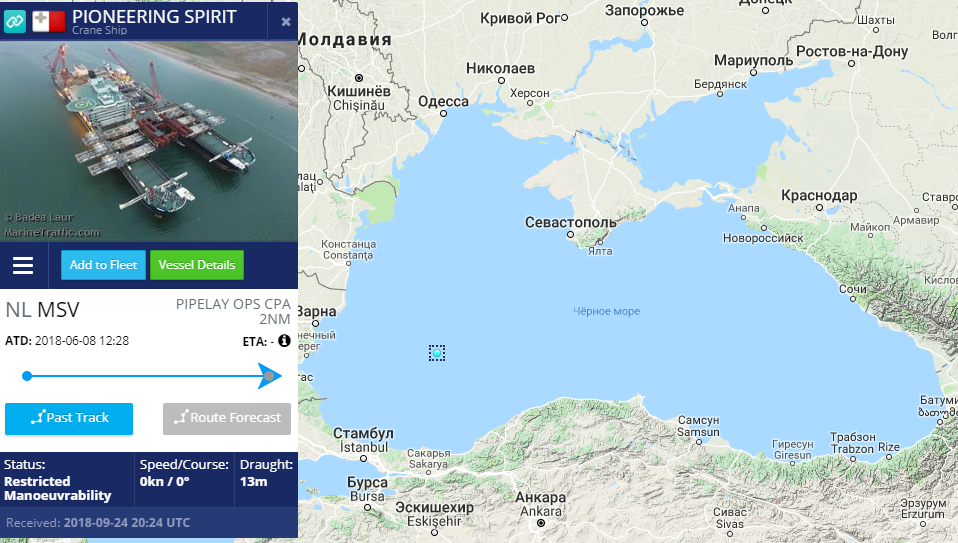This screenshot has width=958, height=543.
Task: Select the vessel marker in the Black Sea
Action: 437,353
